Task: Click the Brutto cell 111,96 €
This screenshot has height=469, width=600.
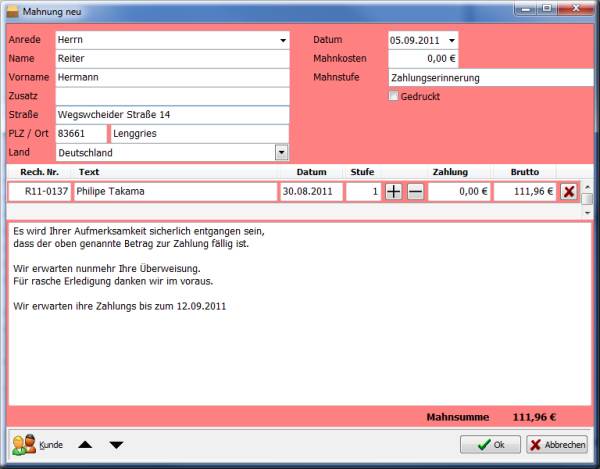Action: tap(525, 191)
